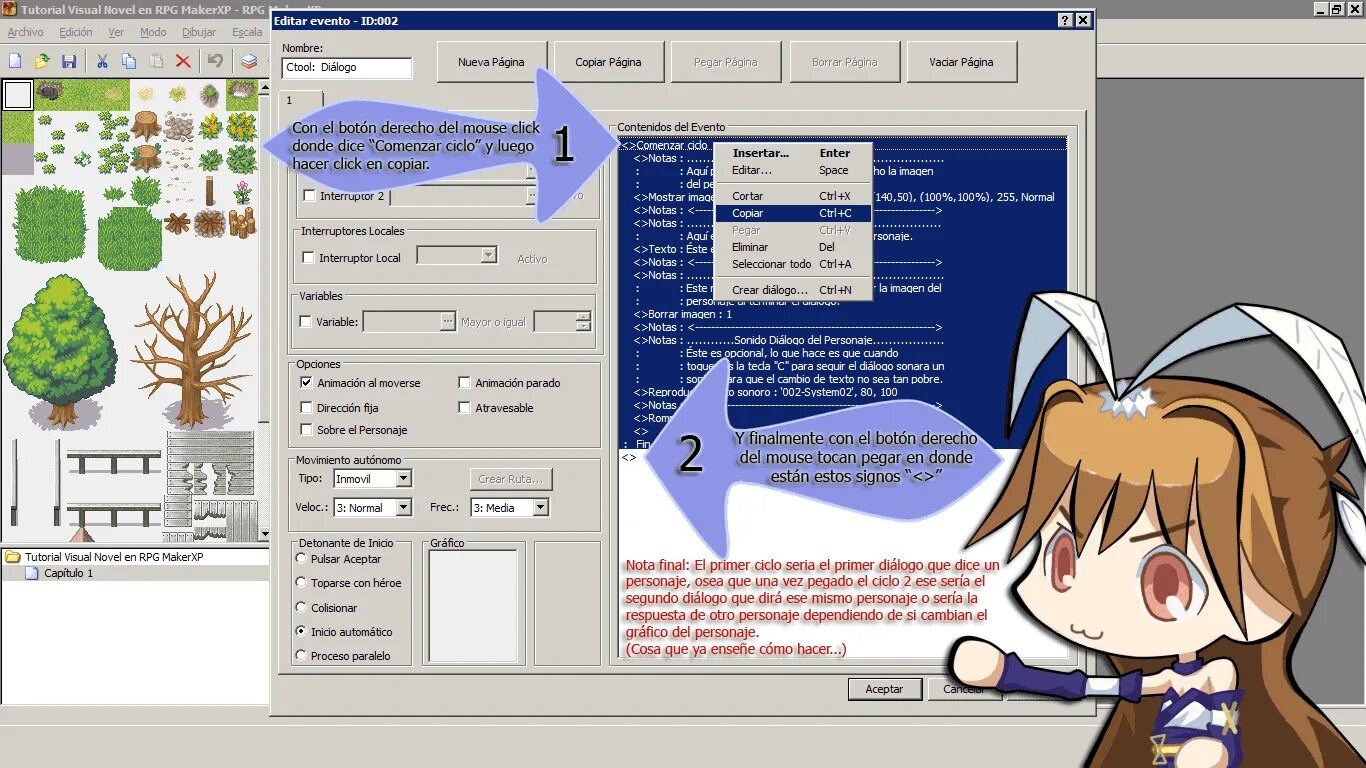Check the Animación parado option

pos(464,383)
